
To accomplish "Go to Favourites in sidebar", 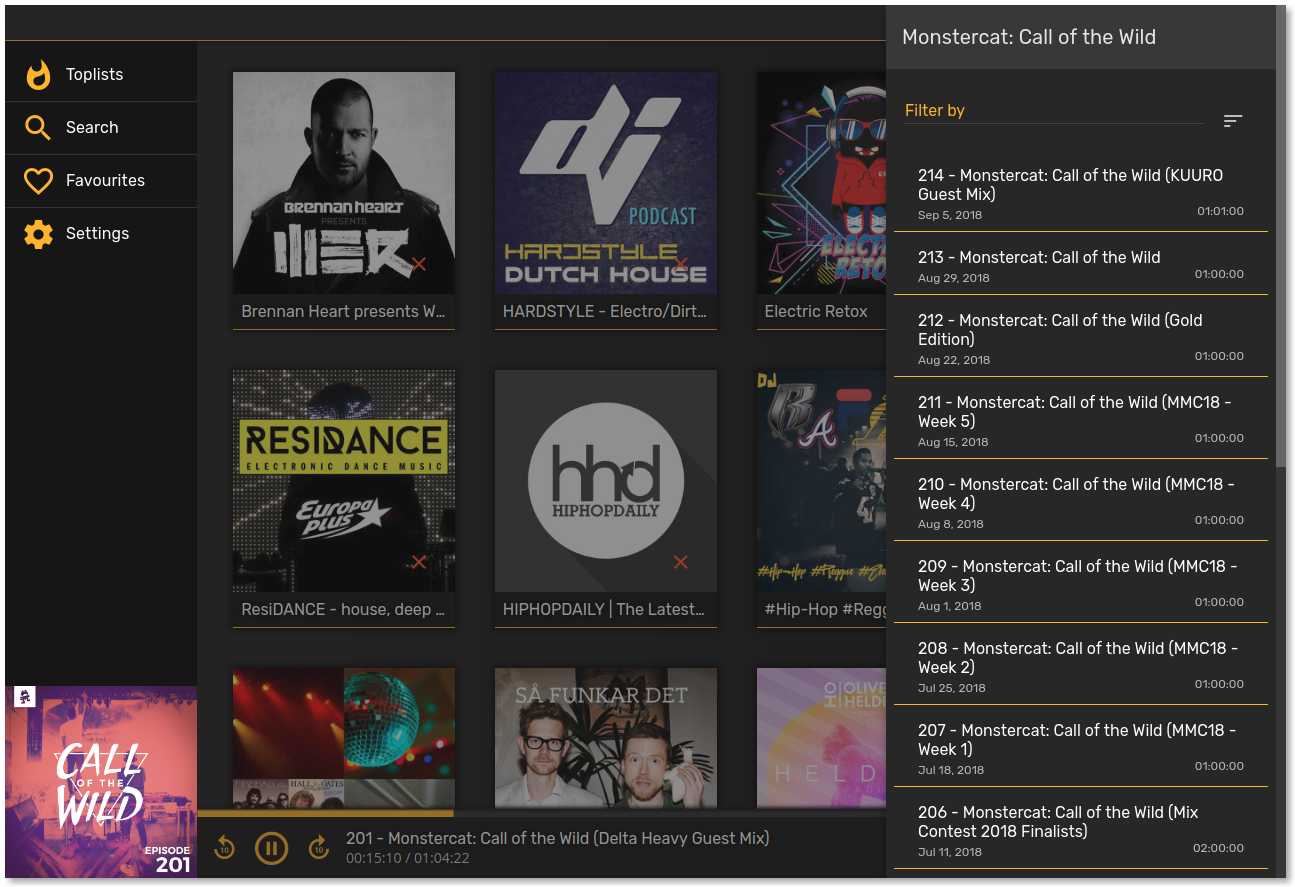I will tap(101, 181).
